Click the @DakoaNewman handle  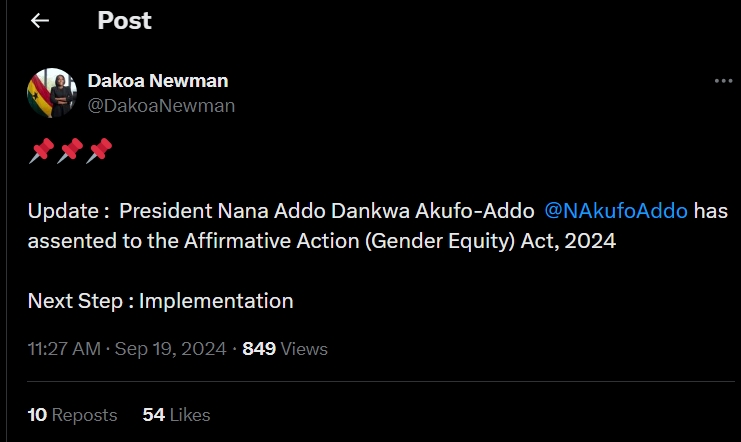pos(161,105)
